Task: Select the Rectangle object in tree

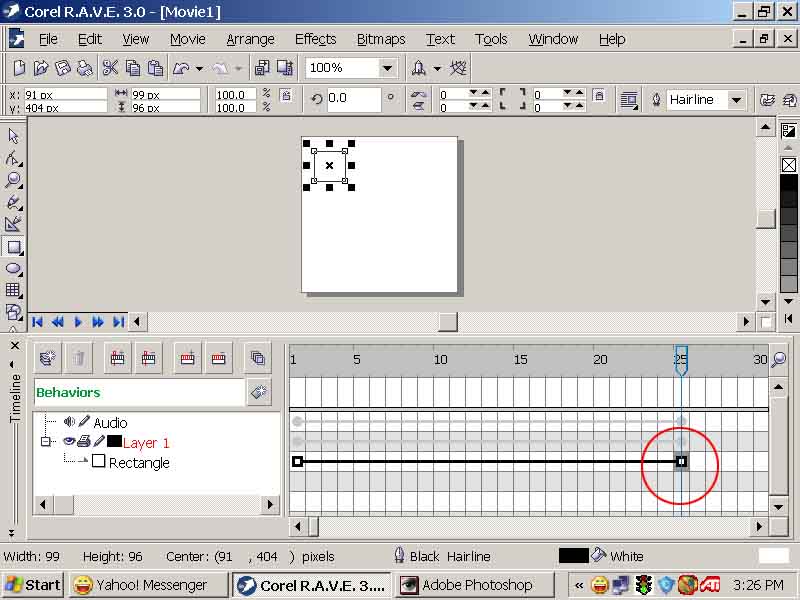Action: coord(139,463)
